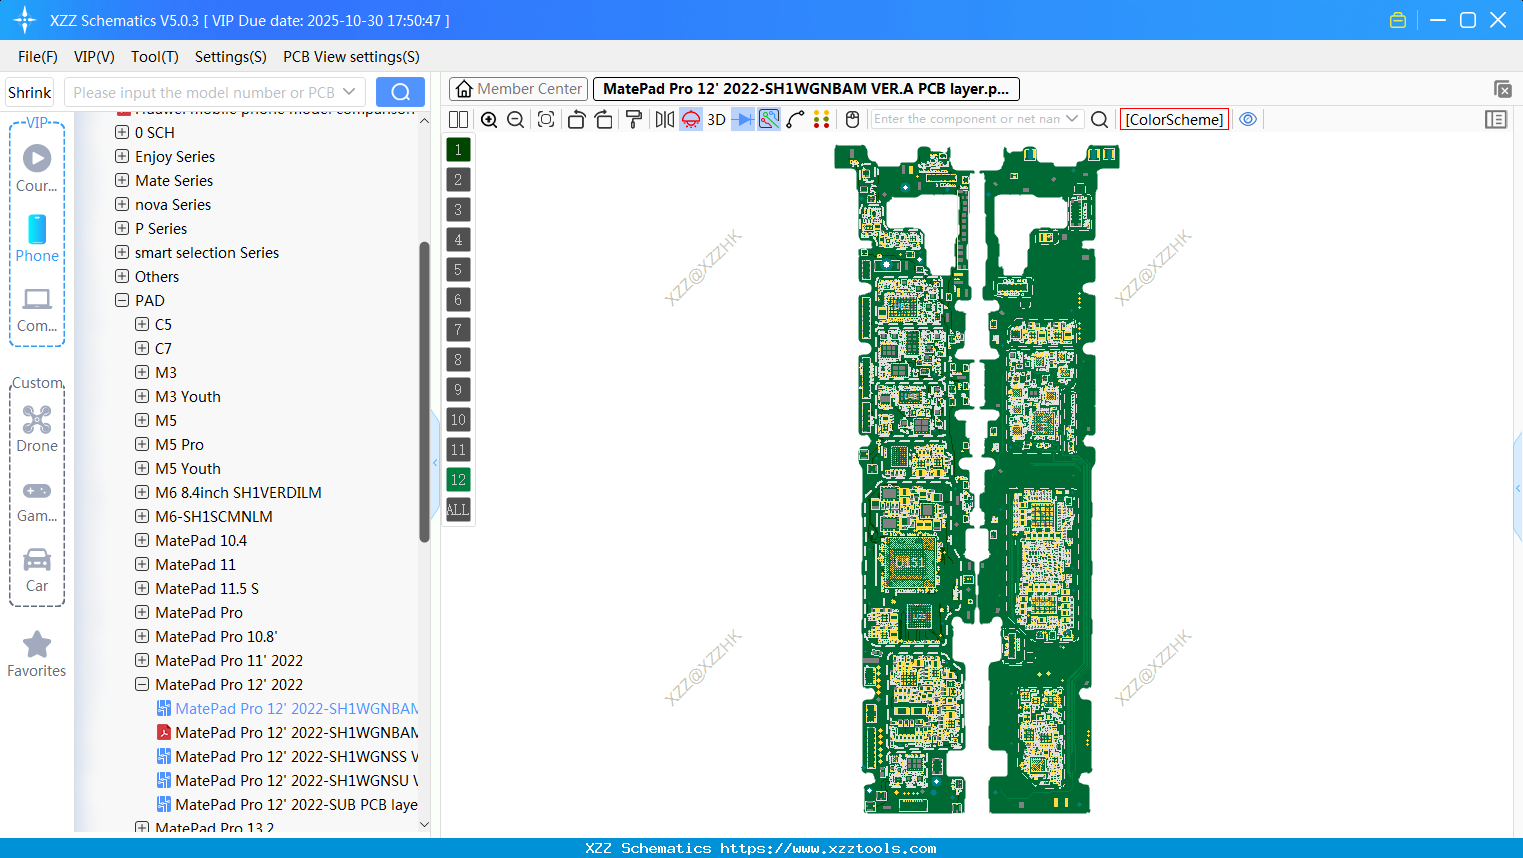Image resolution: width=1523 pixels, height=858 pixels.
Task: Toggle the 3D view mode
Action: coord(716,120)
